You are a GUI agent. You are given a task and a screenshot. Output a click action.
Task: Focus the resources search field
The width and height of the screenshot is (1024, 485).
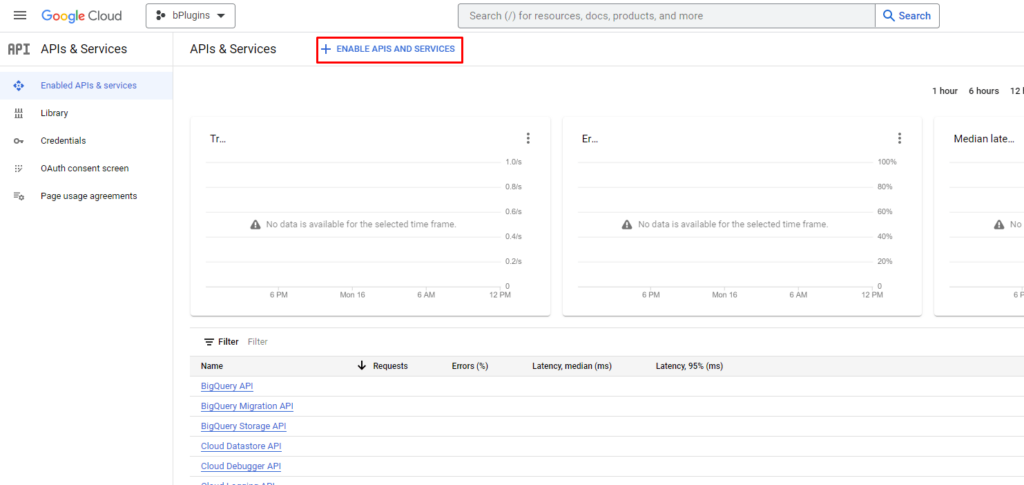pyautogui.click(x=666, y=16)
